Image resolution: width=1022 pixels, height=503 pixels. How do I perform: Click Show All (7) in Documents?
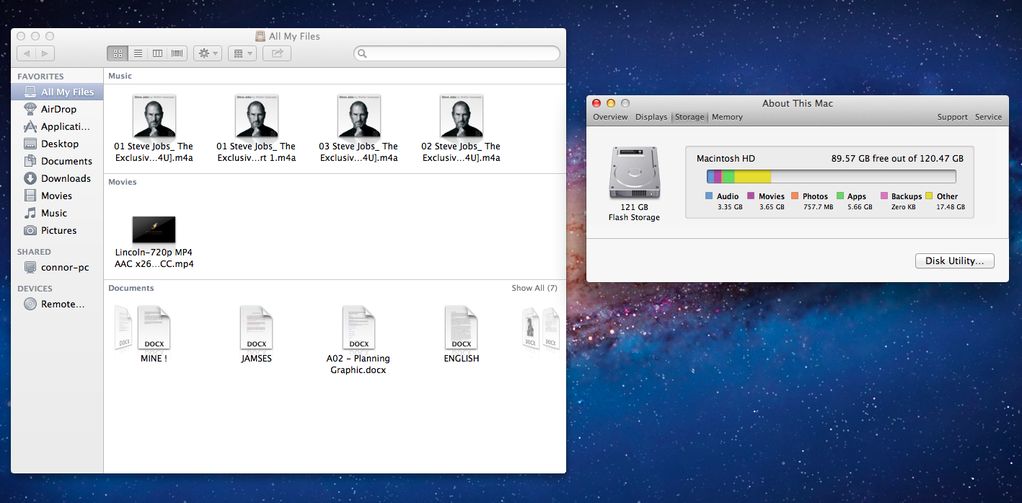coord(534,288)
